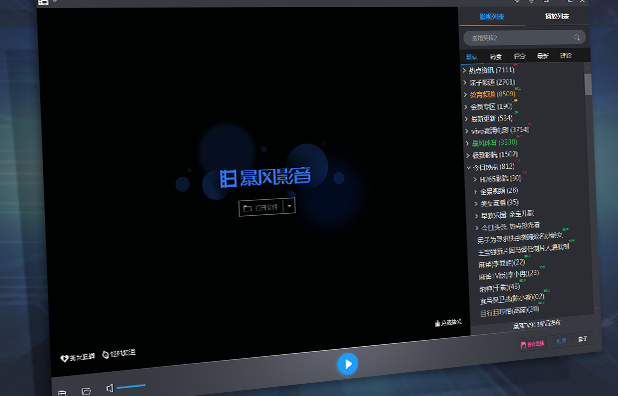Switch to the 播放列表 tab
Viewport: 618px width, 396px height.
tap(557, 16)
